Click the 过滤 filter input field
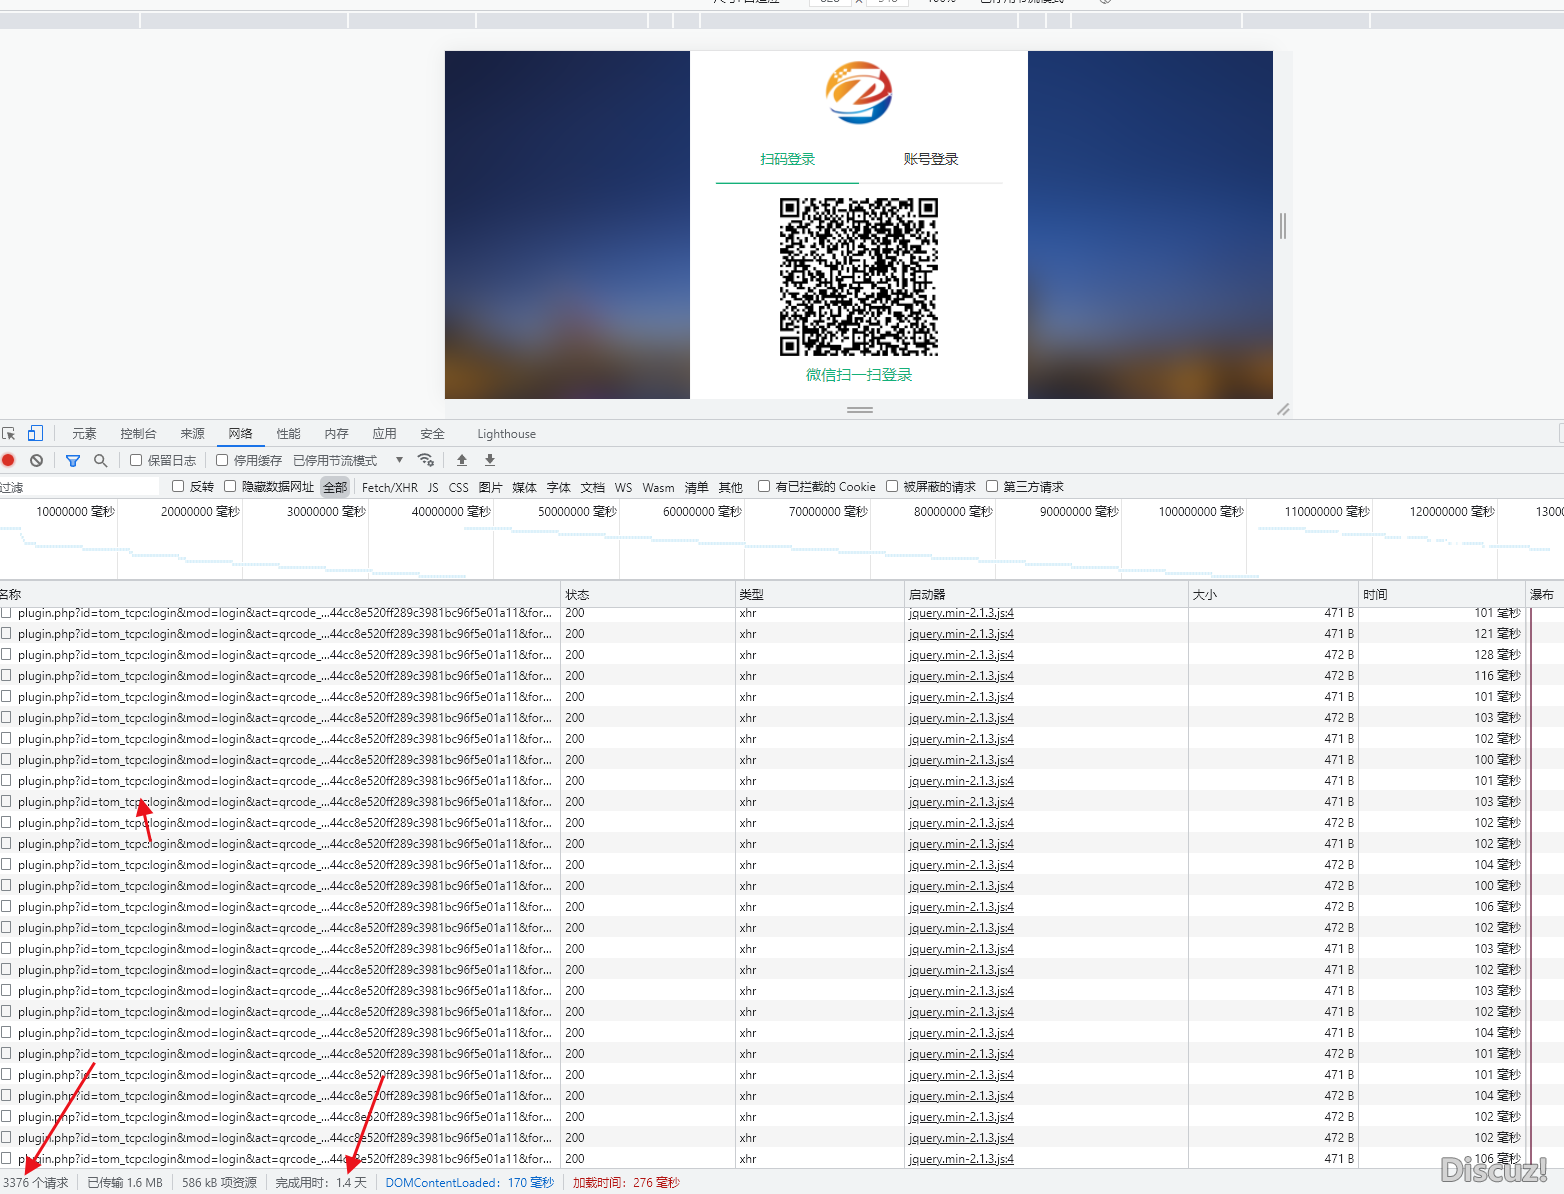The width and height of the screenshot is (1564, 1194). pos(79,487)
